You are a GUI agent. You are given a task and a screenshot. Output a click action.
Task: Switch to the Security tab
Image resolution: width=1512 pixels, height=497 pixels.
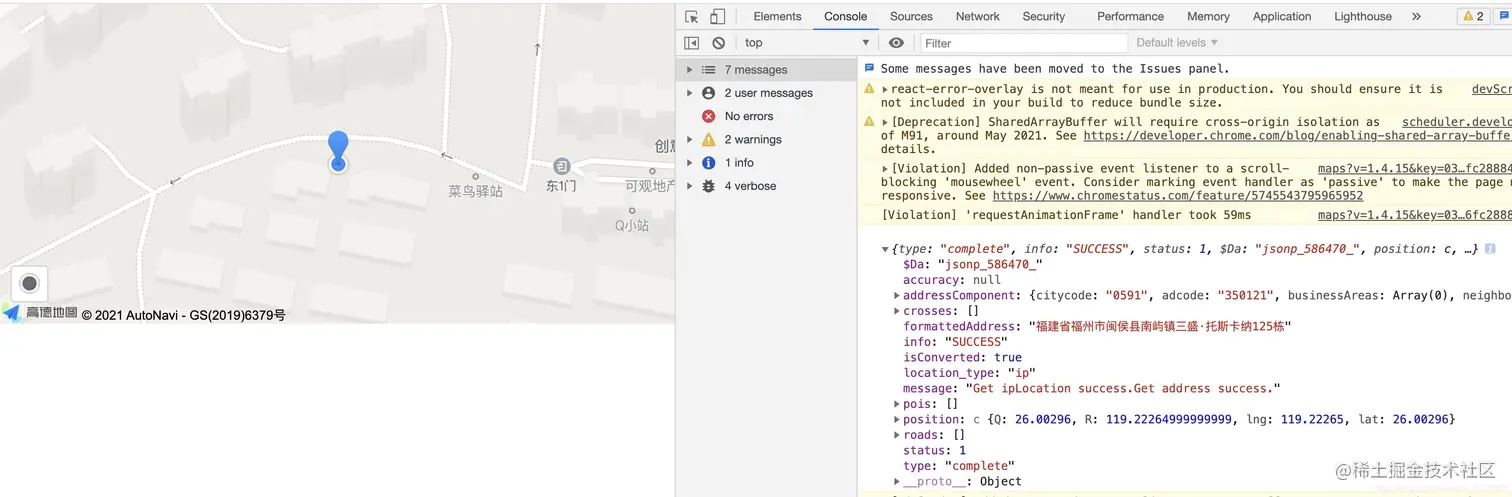1044,16
